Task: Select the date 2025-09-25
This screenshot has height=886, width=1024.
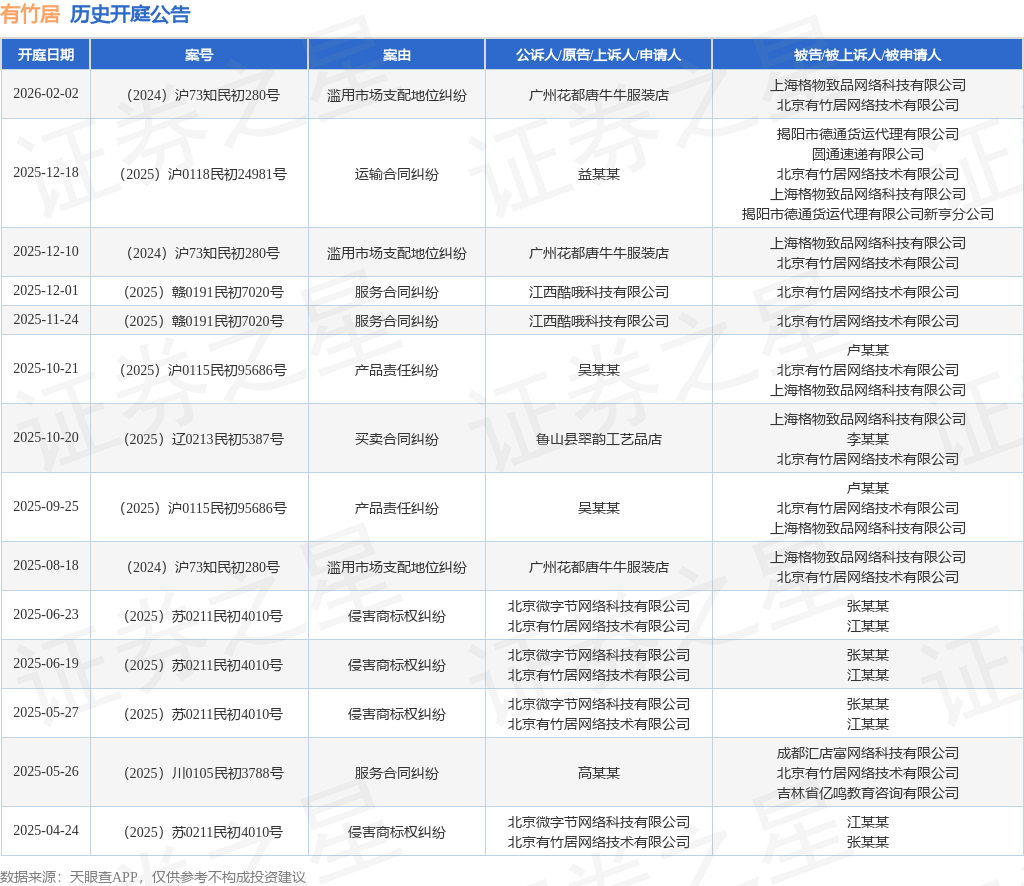Action: tap(46, 507)
